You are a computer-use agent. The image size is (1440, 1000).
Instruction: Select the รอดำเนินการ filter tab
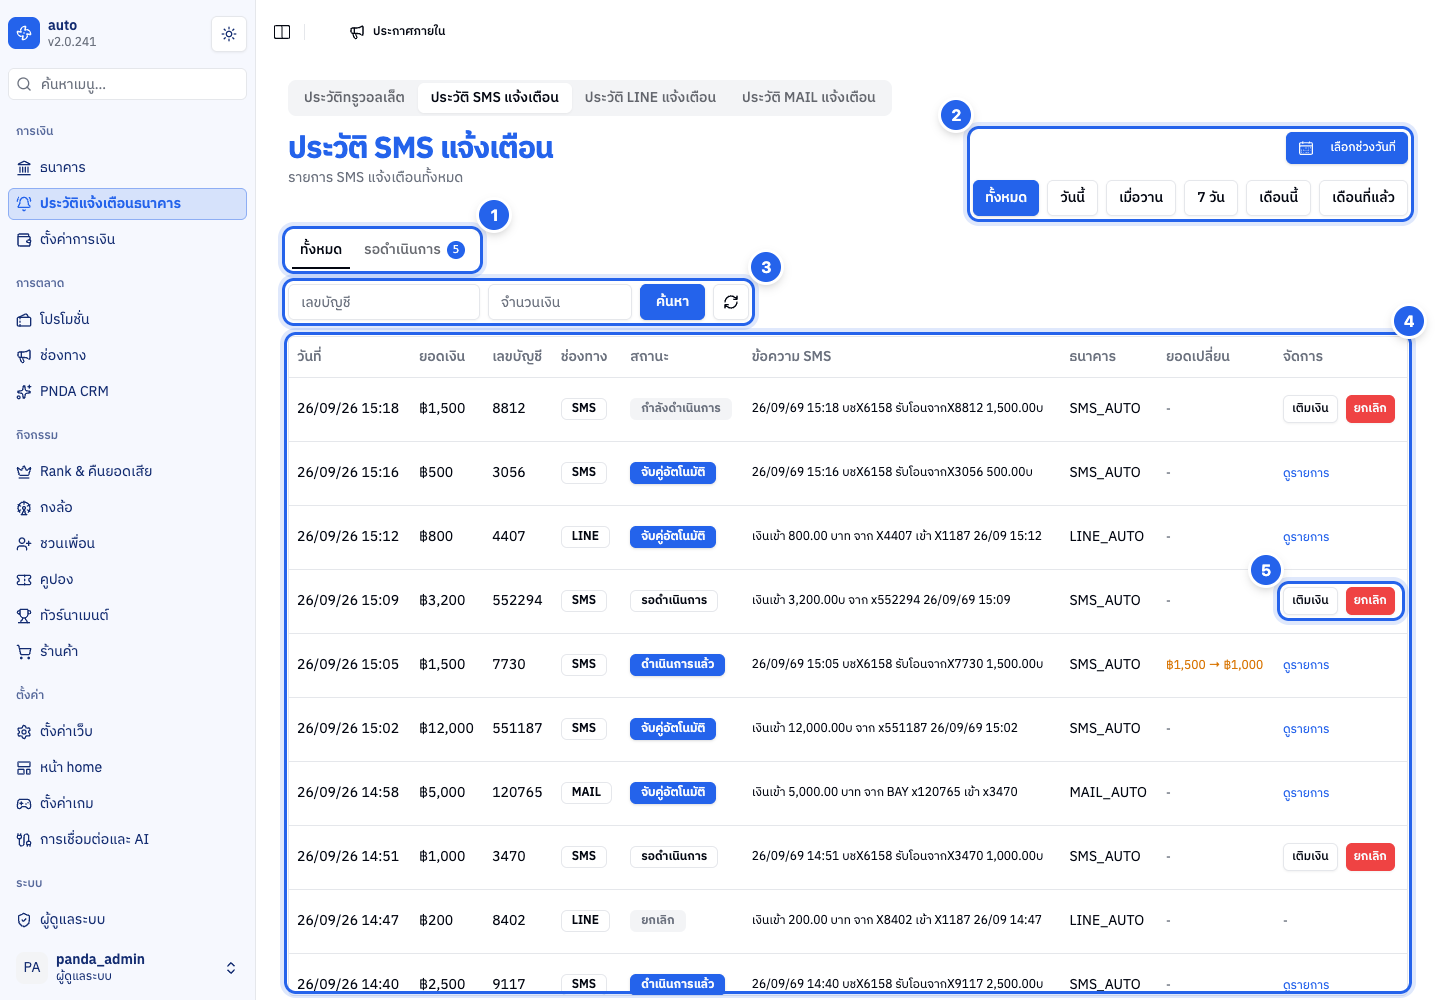click(x=414, y=250)
